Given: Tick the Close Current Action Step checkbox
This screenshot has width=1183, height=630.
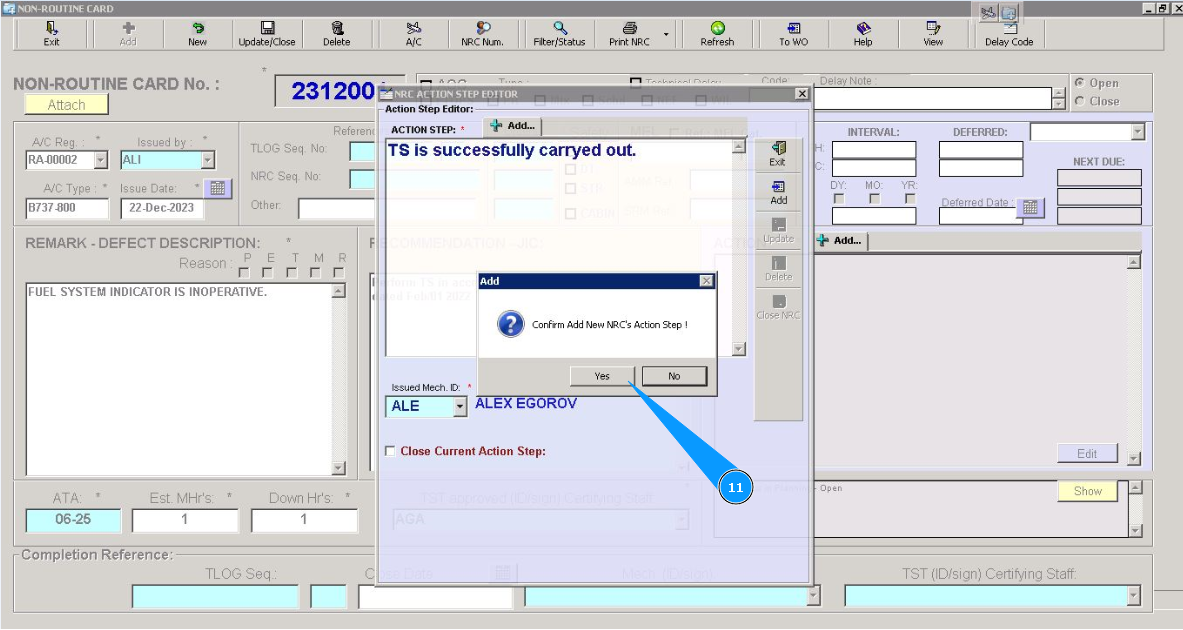Looking at the screenshot, I should [390, 451].
